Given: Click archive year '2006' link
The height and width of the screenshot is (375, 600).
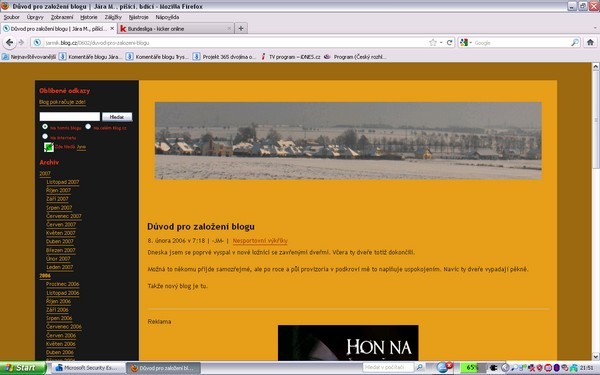Looking at the screenshot, I should click(45, 276).
